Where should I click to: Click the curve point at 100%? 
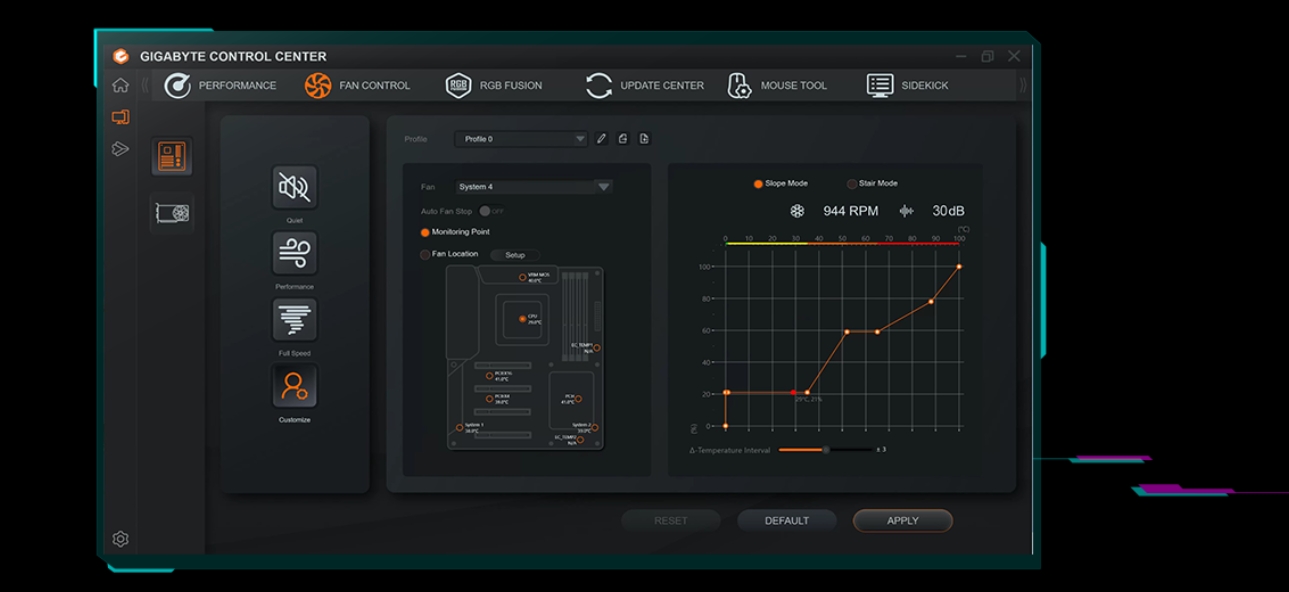pos(959,267)
